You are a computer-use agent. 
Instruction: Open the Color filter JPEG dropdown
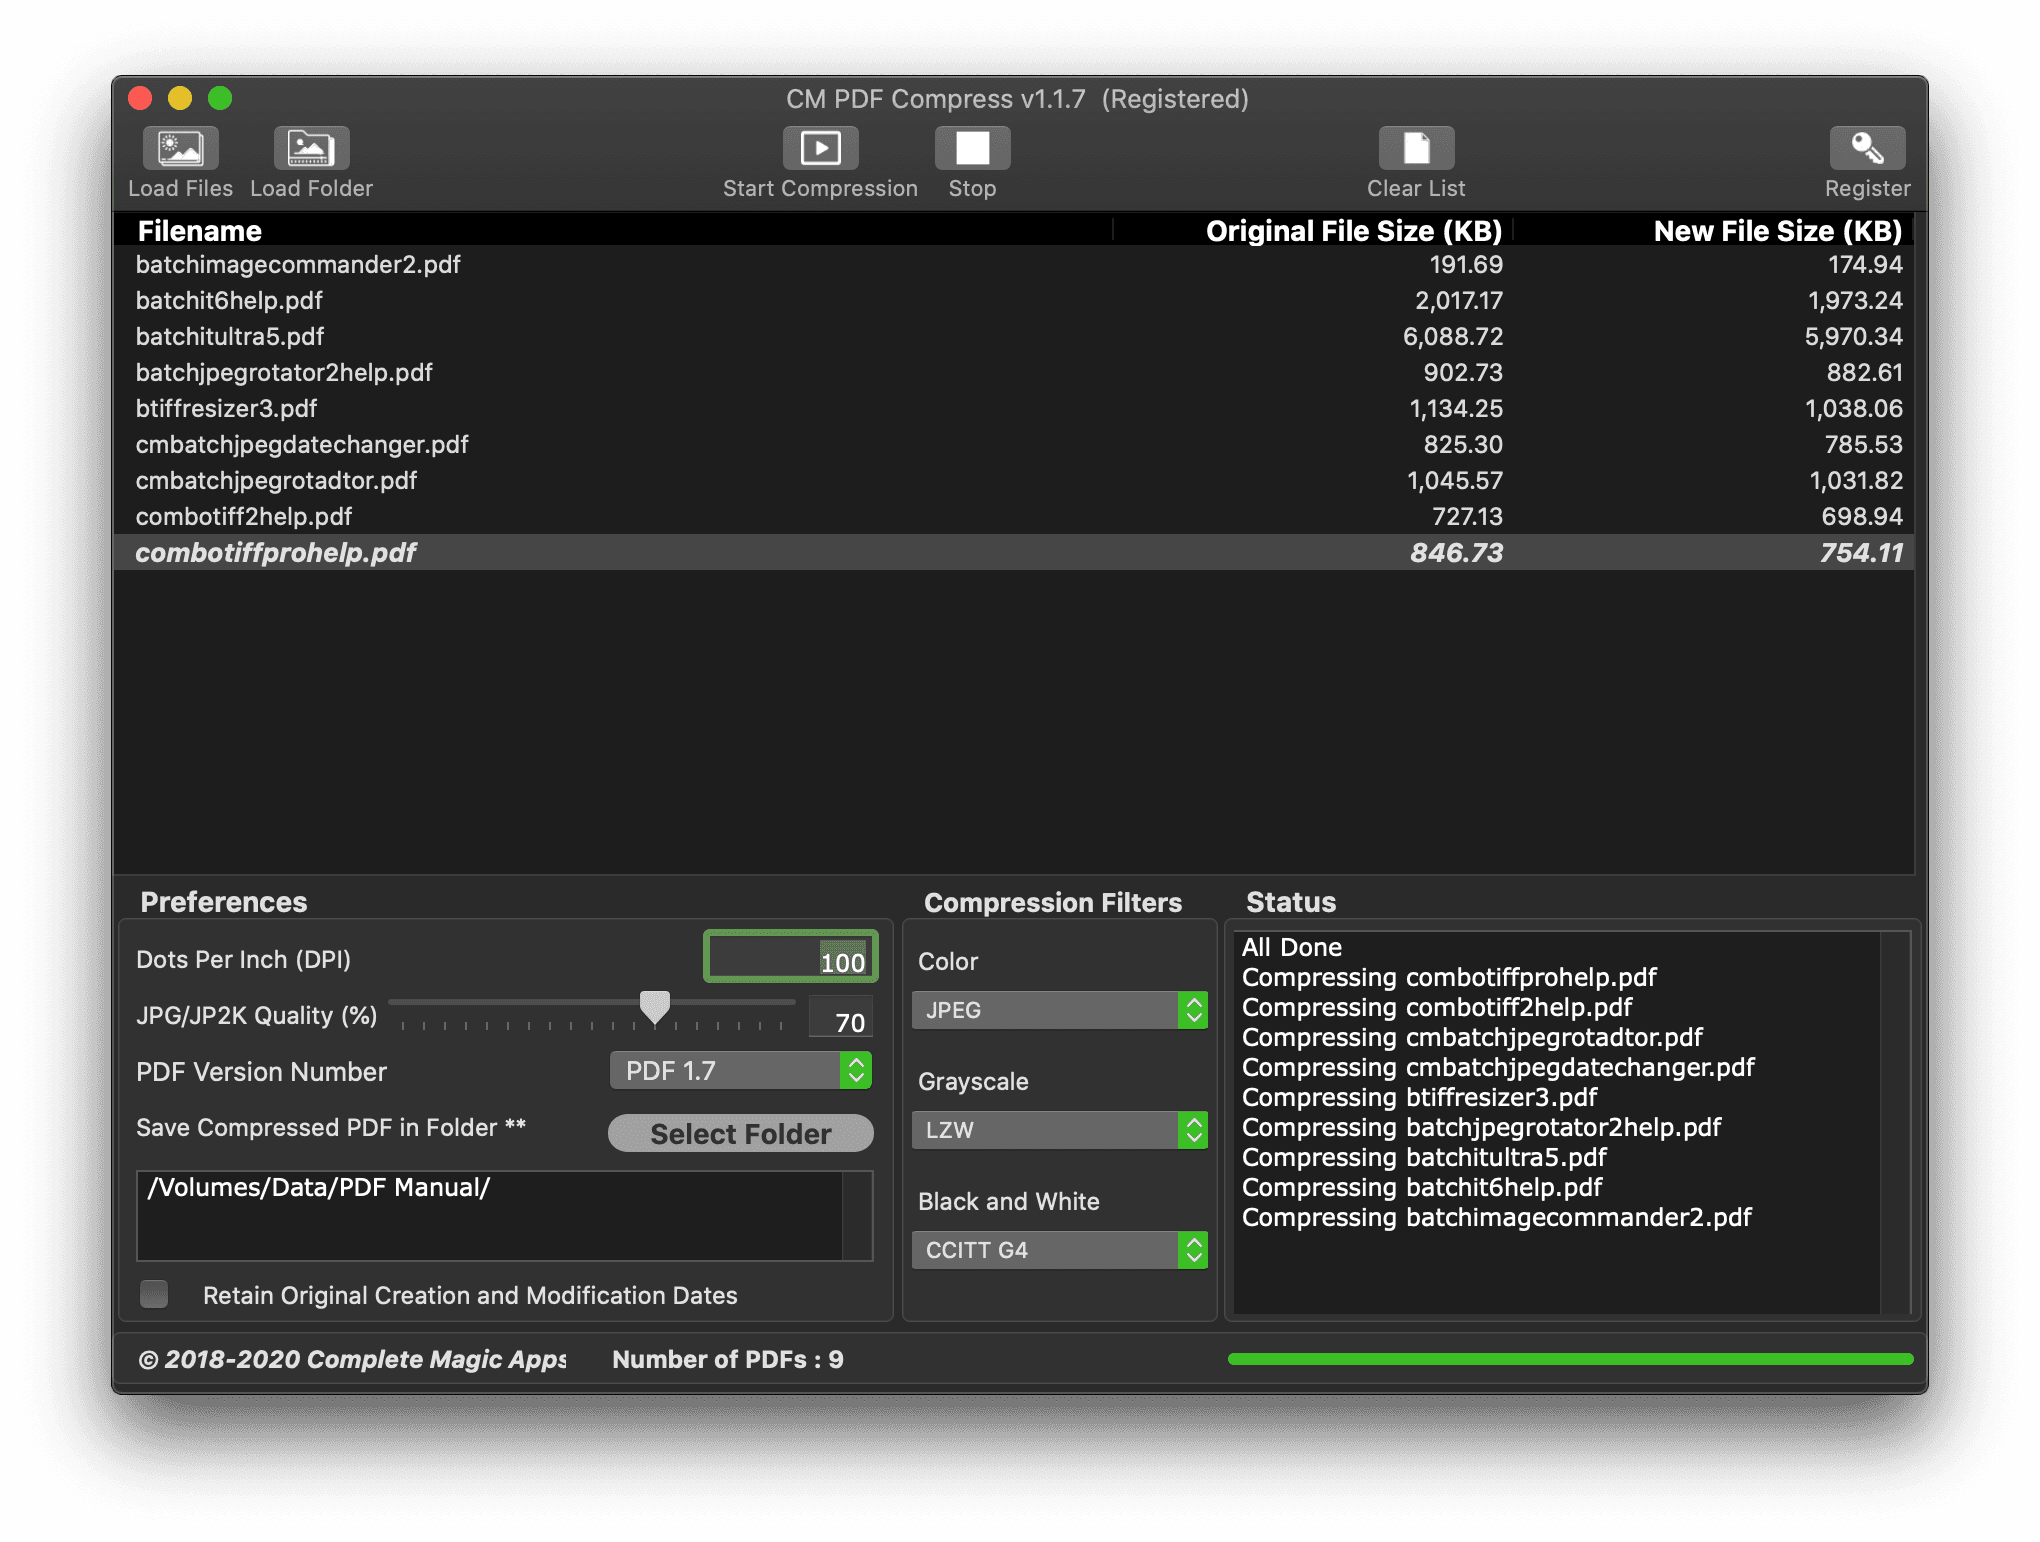point(1059,1010)
